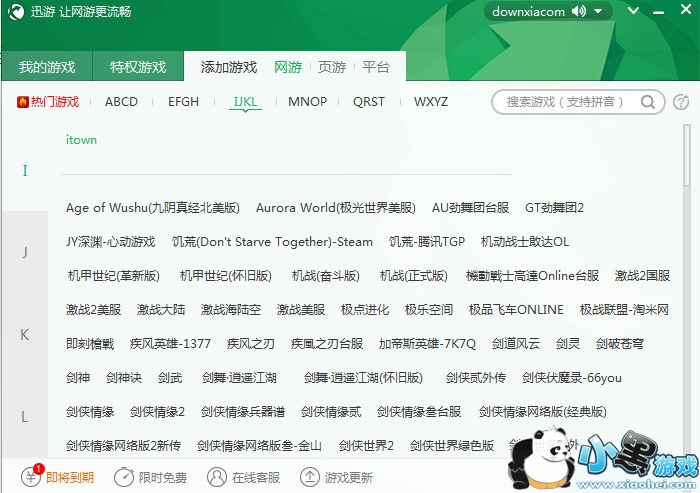Switch to 特权游戏 tab
The height and width of the screenshot is (493, 700).
pyautogui.click(x=138, y=67)
